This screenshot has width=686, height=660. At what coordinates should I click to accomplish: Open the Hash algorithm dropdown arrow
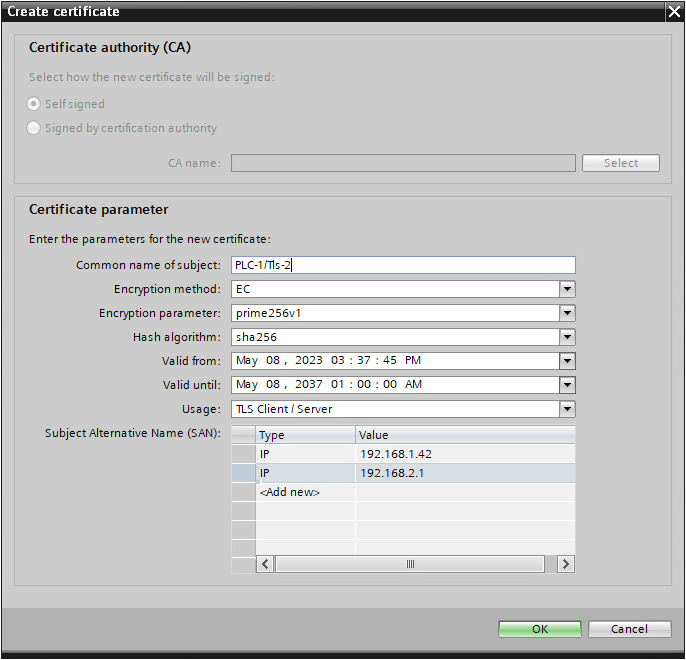pos(567,337)
